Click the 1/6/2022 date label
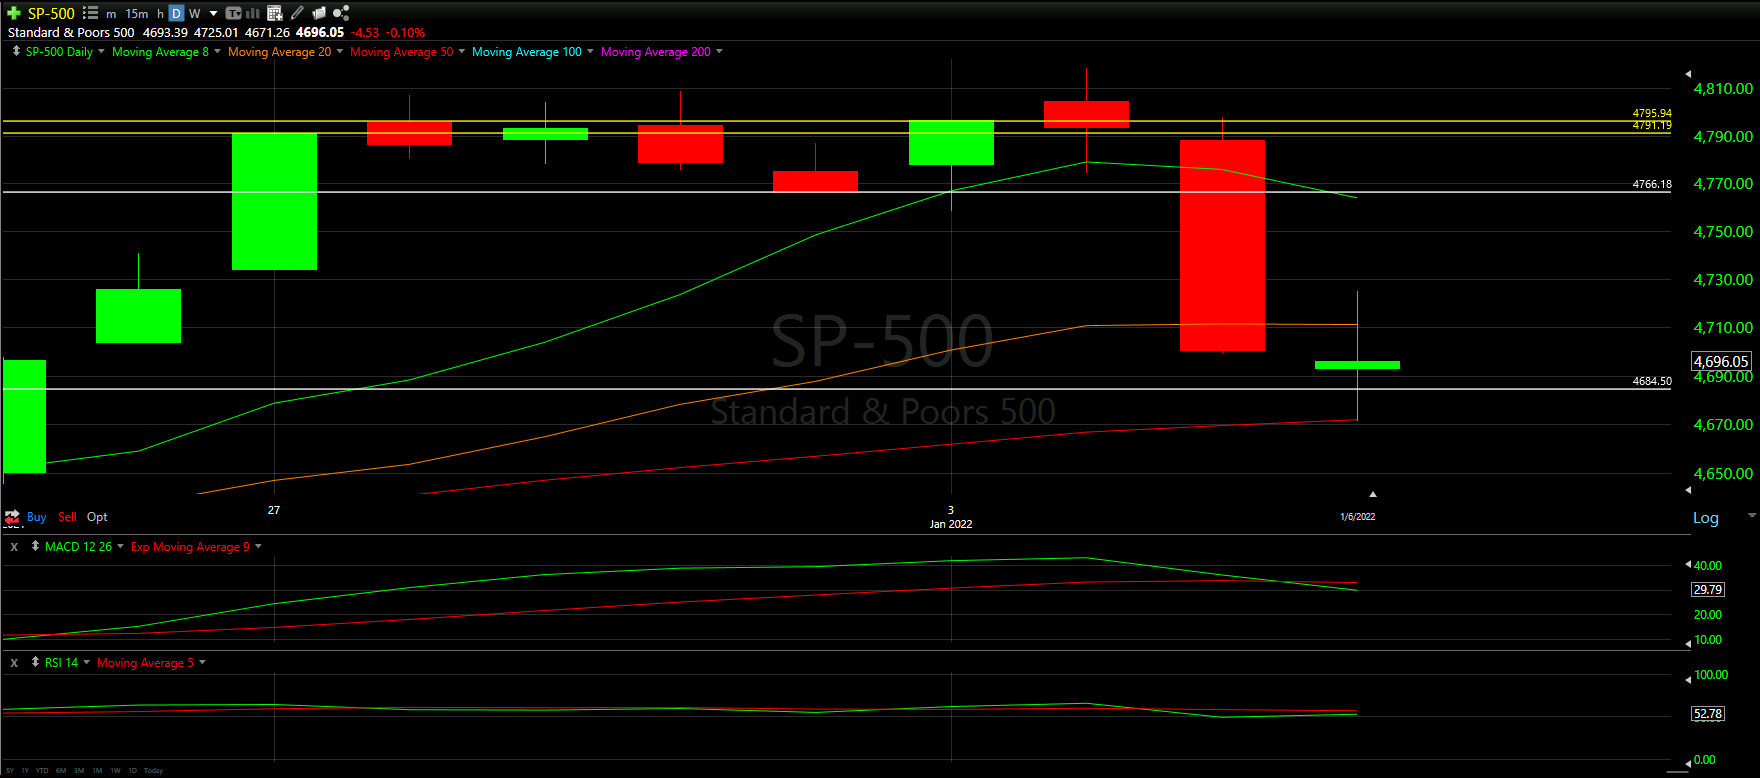Screen dimensions: 1760x778 pyautogui.click(x=1358, y=517)
